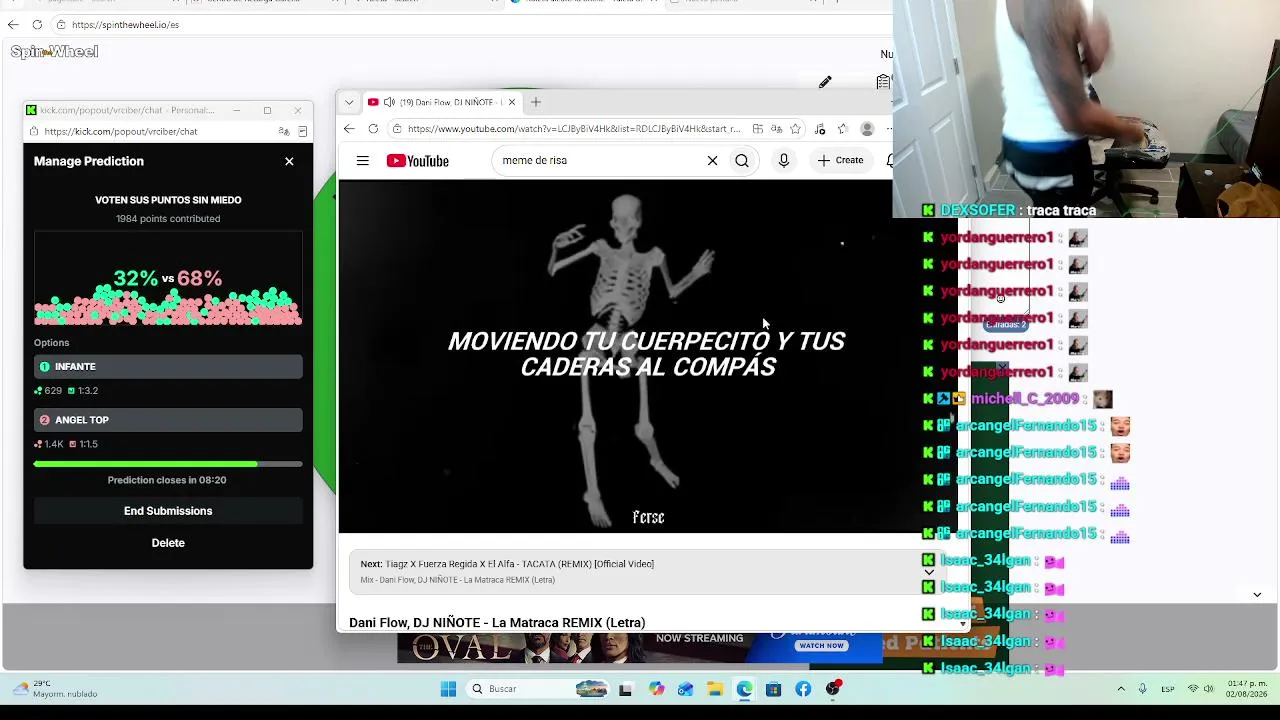Open File Explorer from the taskbar
Viewport: 1280px width, 720px height.
pos(714,689)
